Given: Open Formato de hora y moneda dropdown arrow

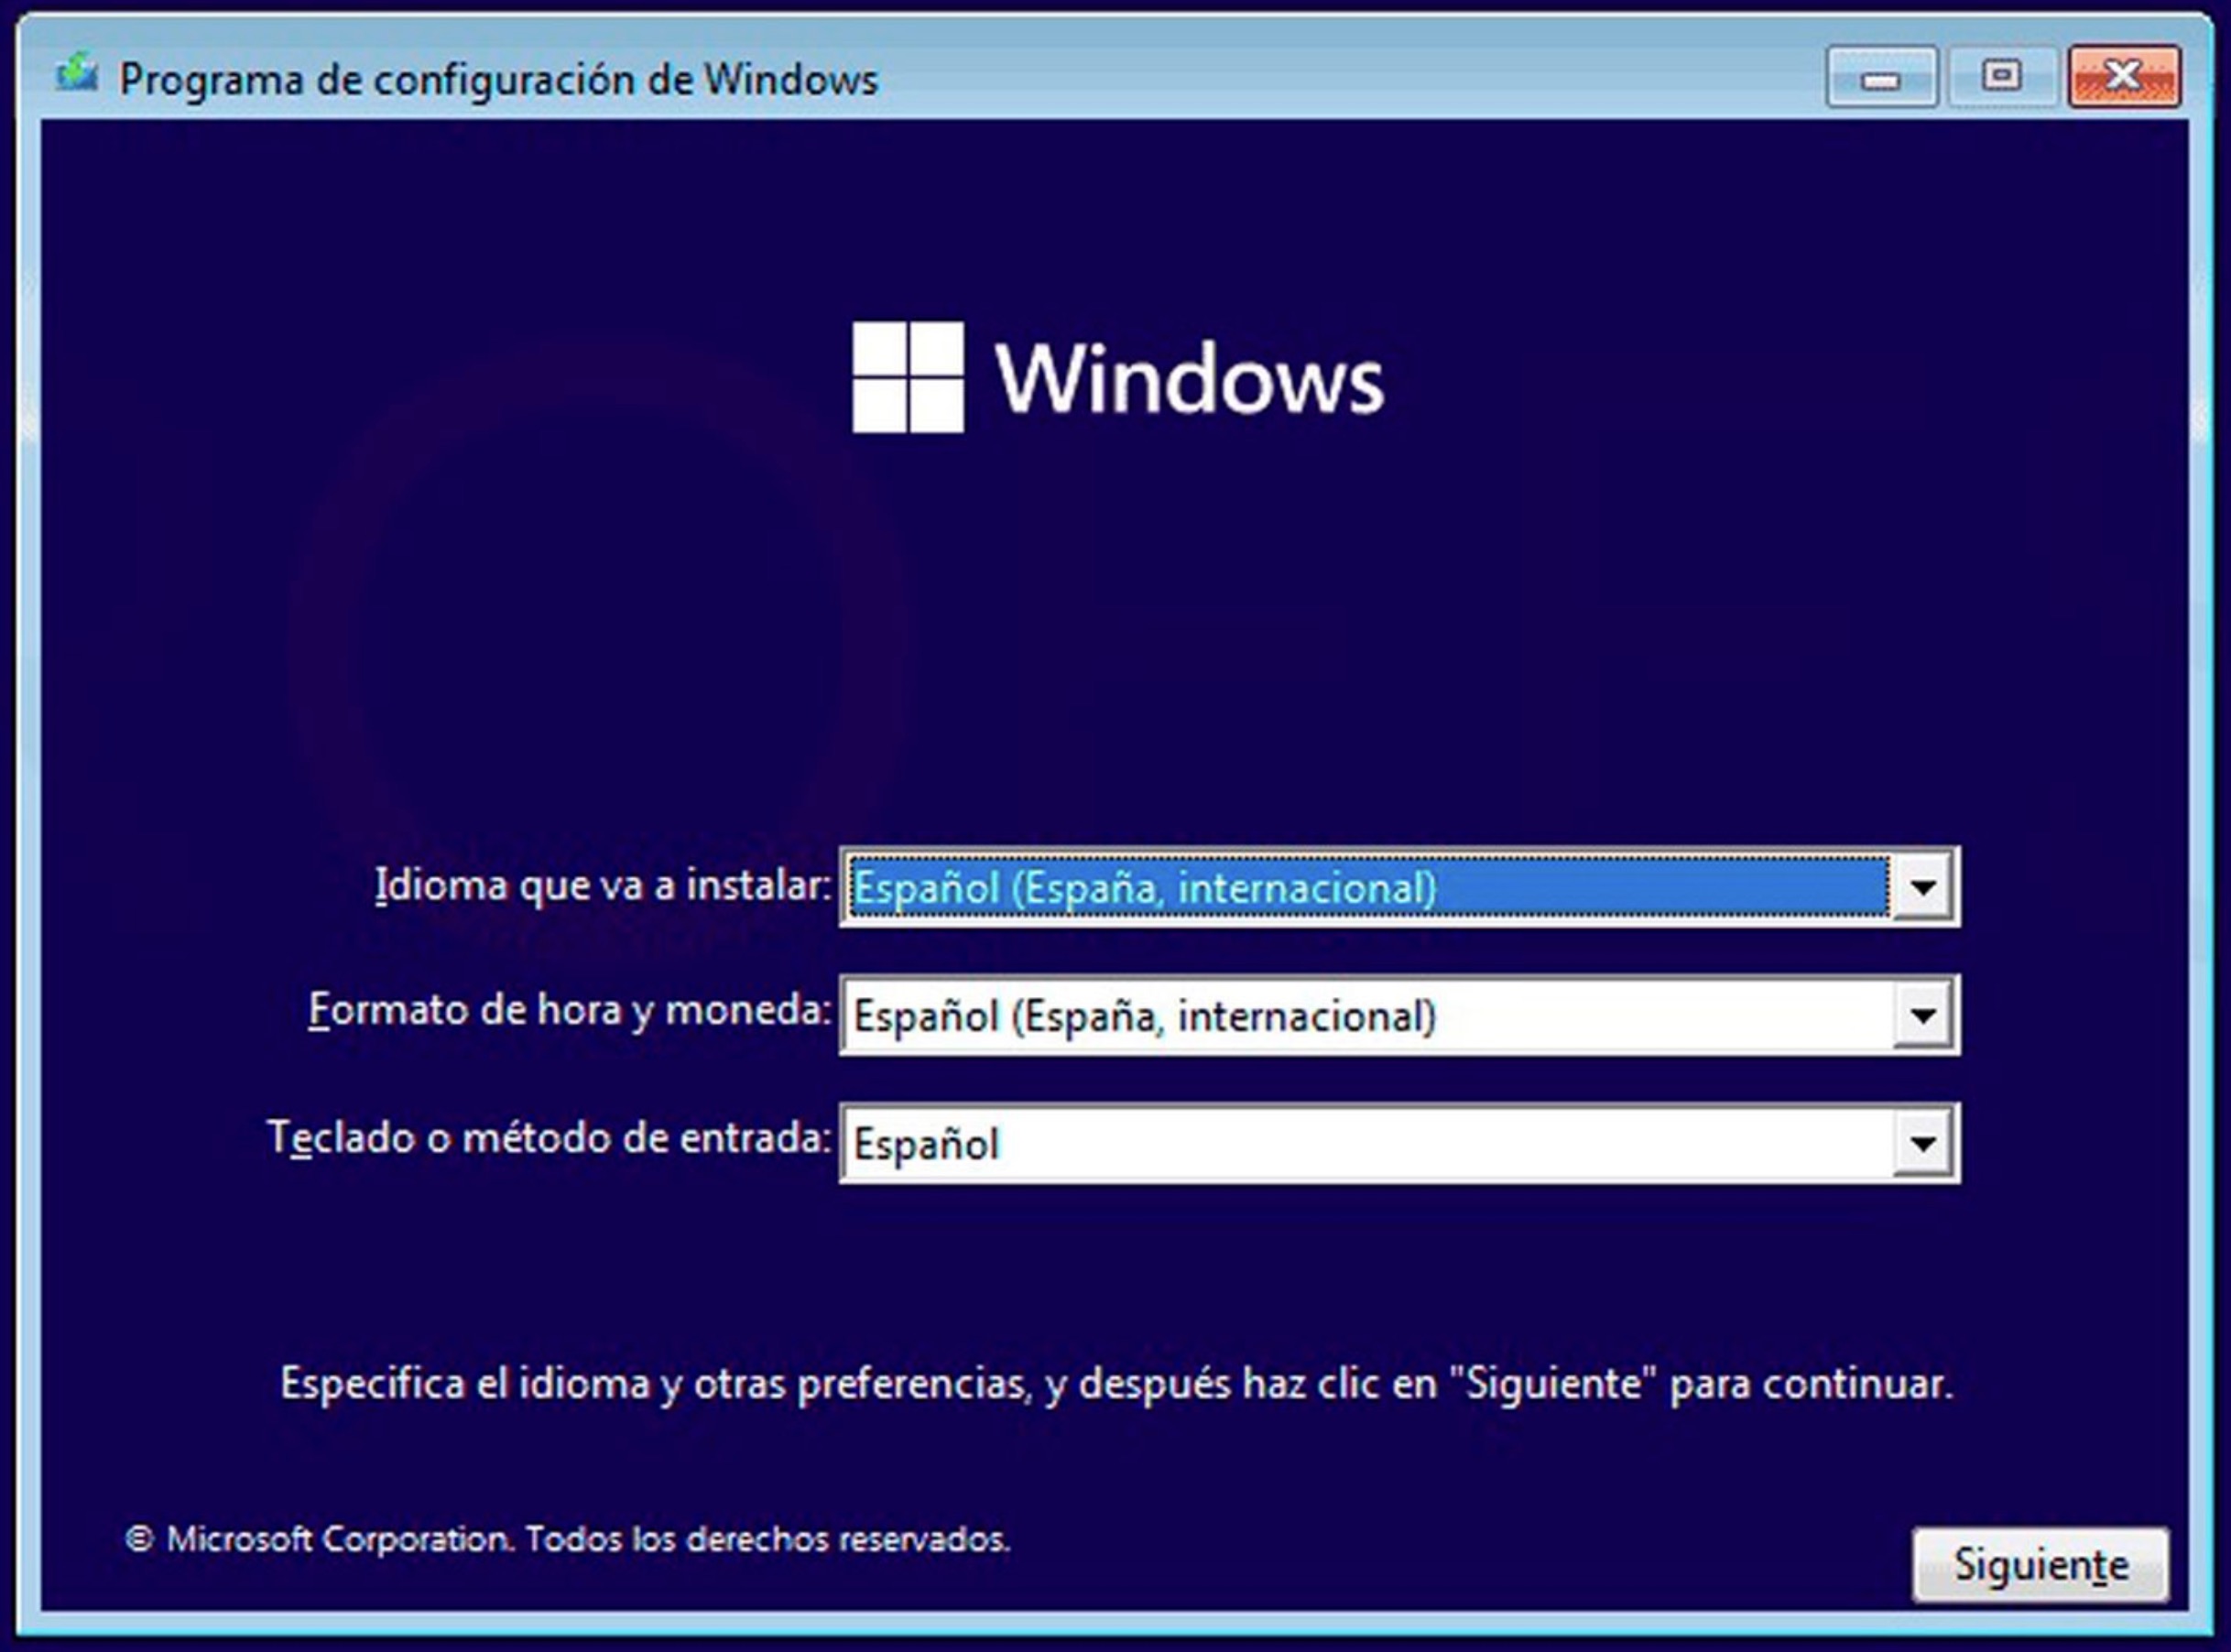Looking at the screenshot, I should [x=1922, y=1016].
